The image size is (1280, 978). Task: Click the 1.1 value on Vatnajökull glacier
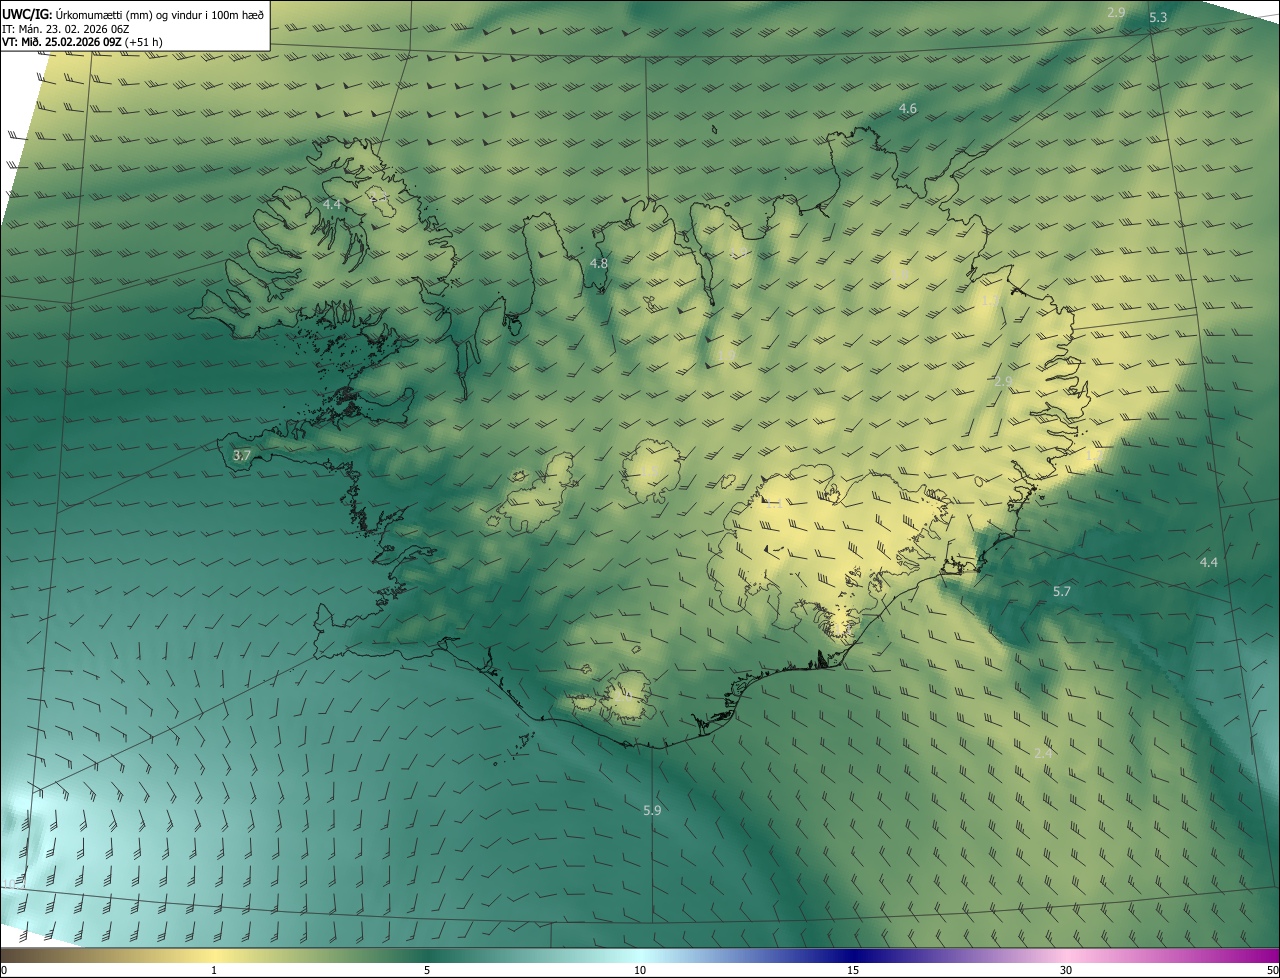coord(773,504)
